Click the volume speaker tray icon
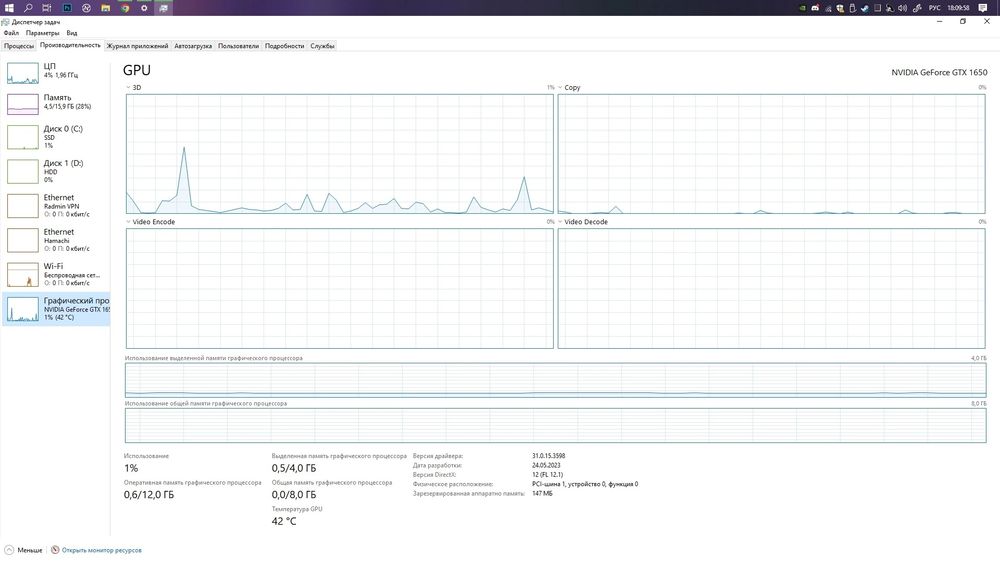 pos(902,8)
